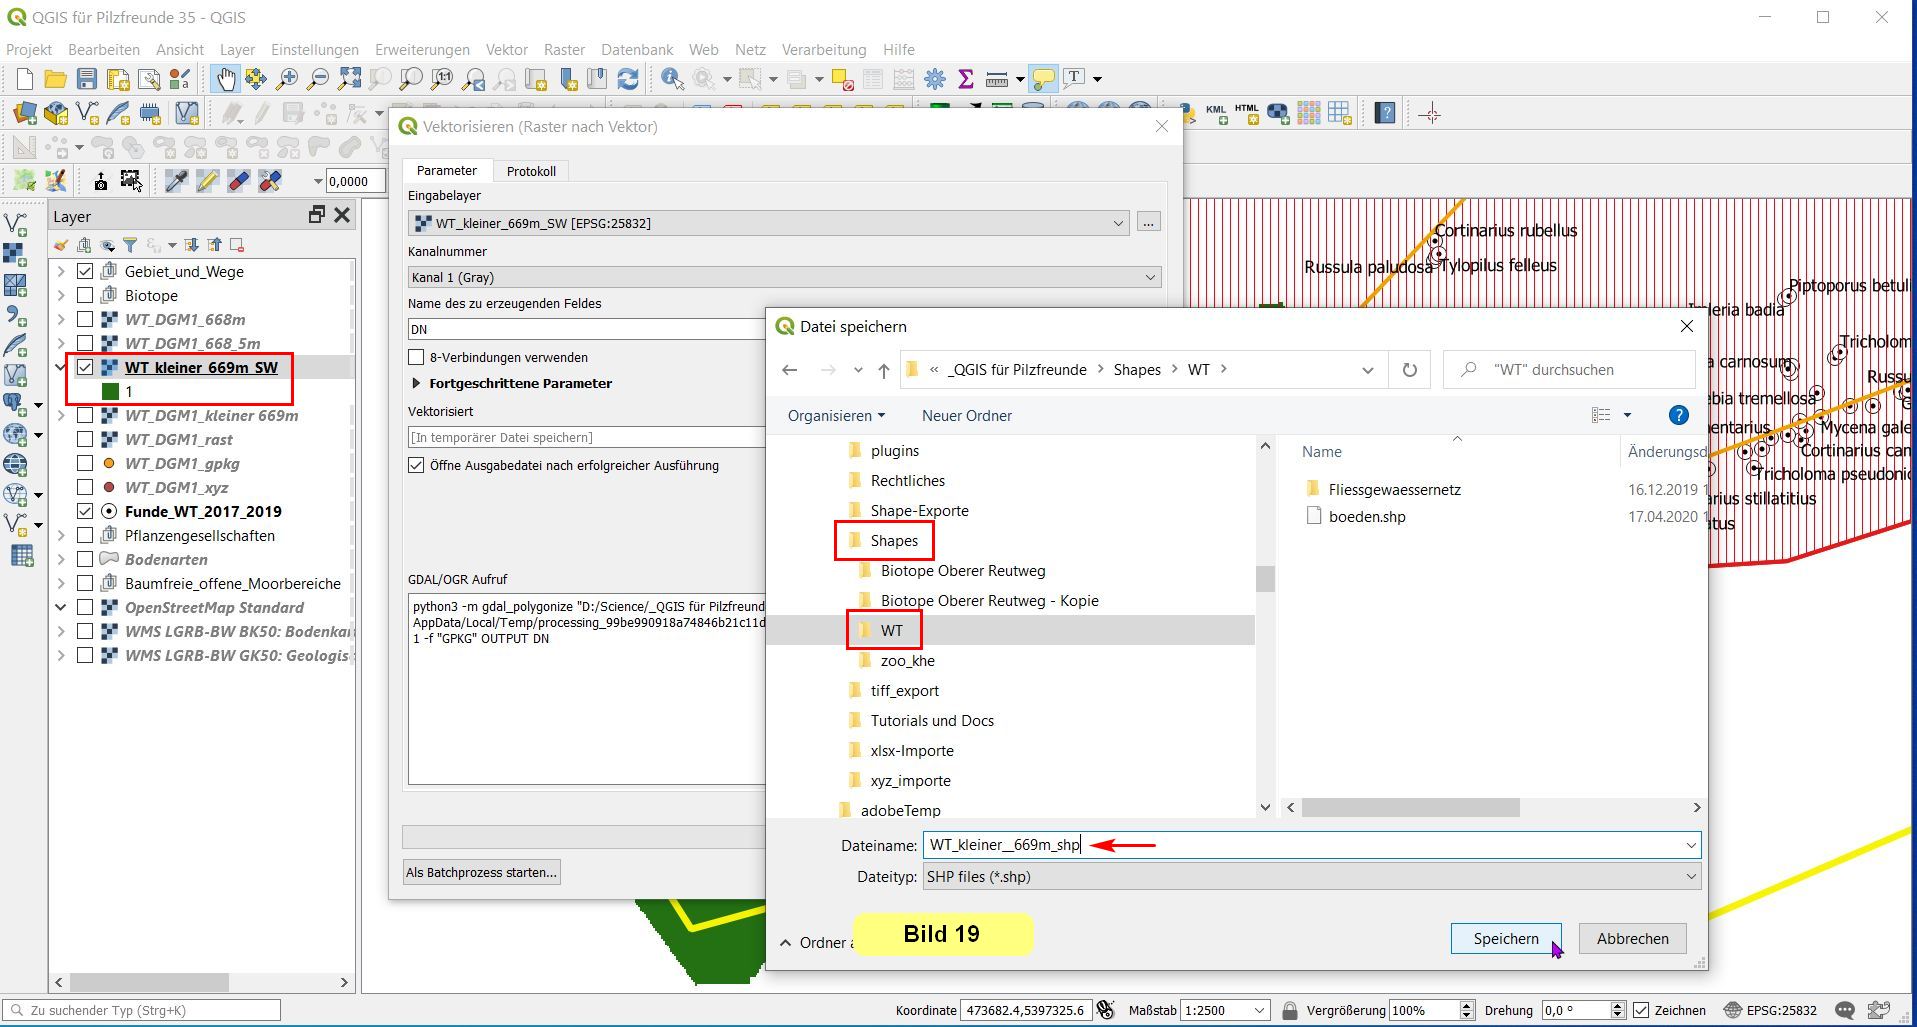Open the Kanalnummer Kanal 1 dropdown

pos(783,277)
